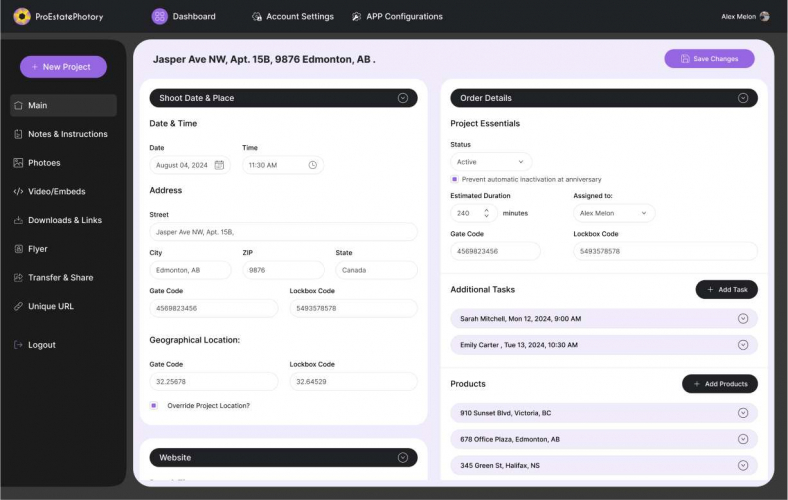Click the Video/Embeds code icon
The image size is (788, 500).
(x=19, y=191)
